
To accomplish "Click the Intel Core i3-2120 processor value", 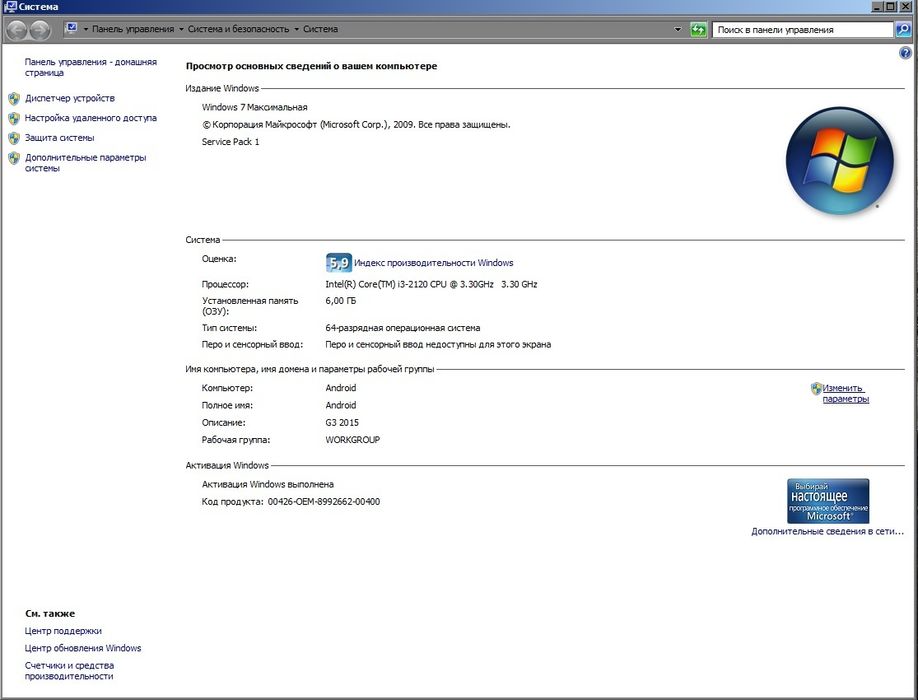I will point(431,284).
